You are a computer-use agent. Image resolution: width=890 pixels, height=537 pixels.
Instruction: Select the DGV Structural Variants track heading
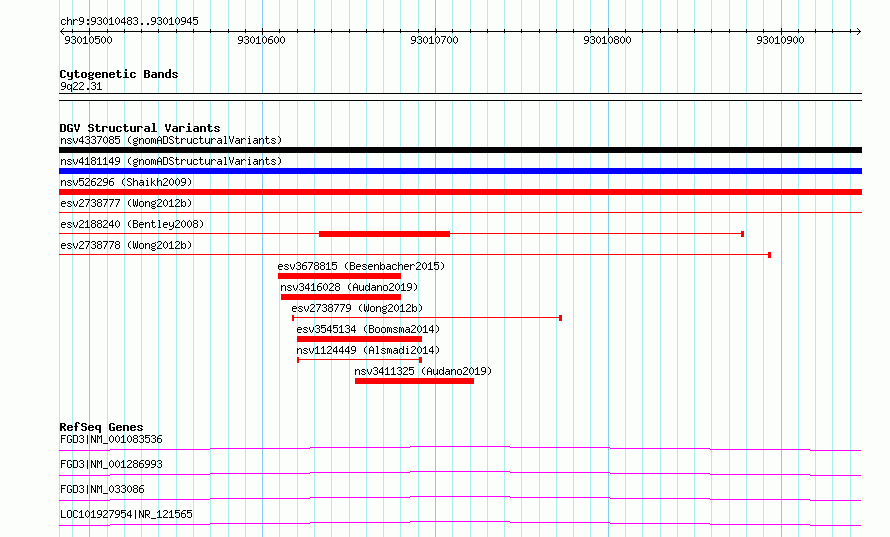click(x=140, y=128)
